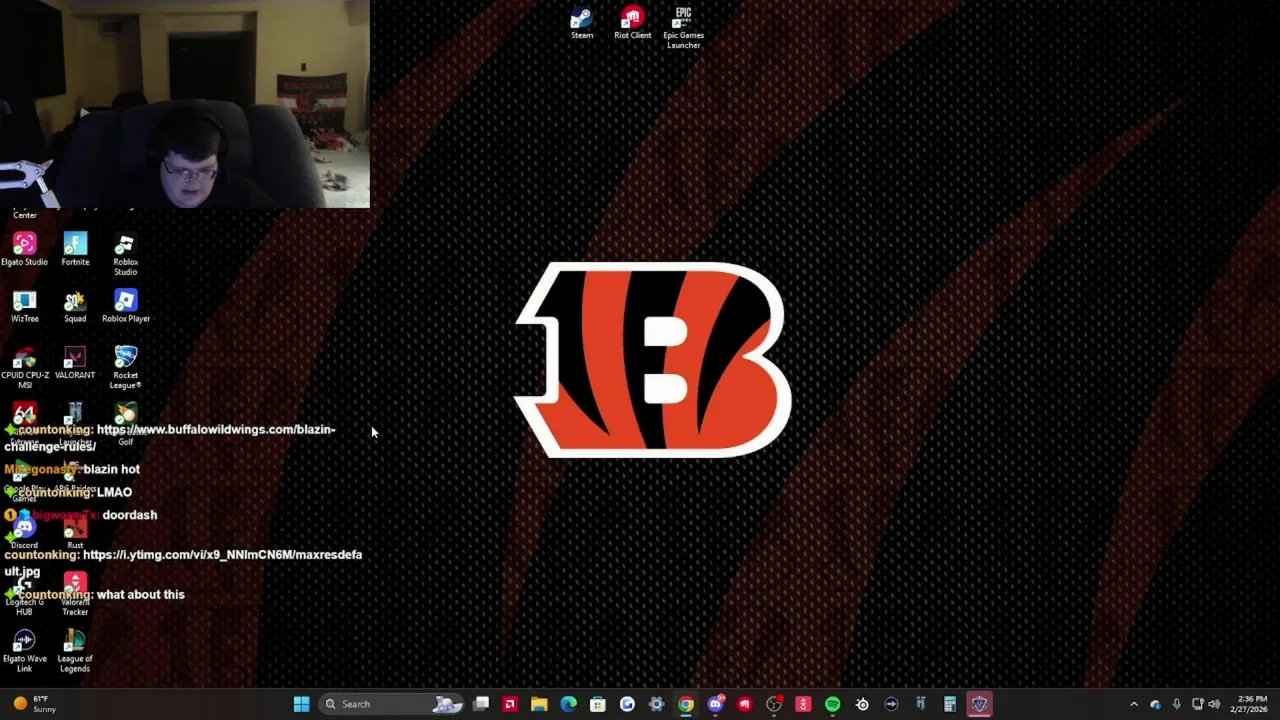Launch Squad desktop shortcut
Viewport: 1280px width, 720px height.
coord(75,306)
